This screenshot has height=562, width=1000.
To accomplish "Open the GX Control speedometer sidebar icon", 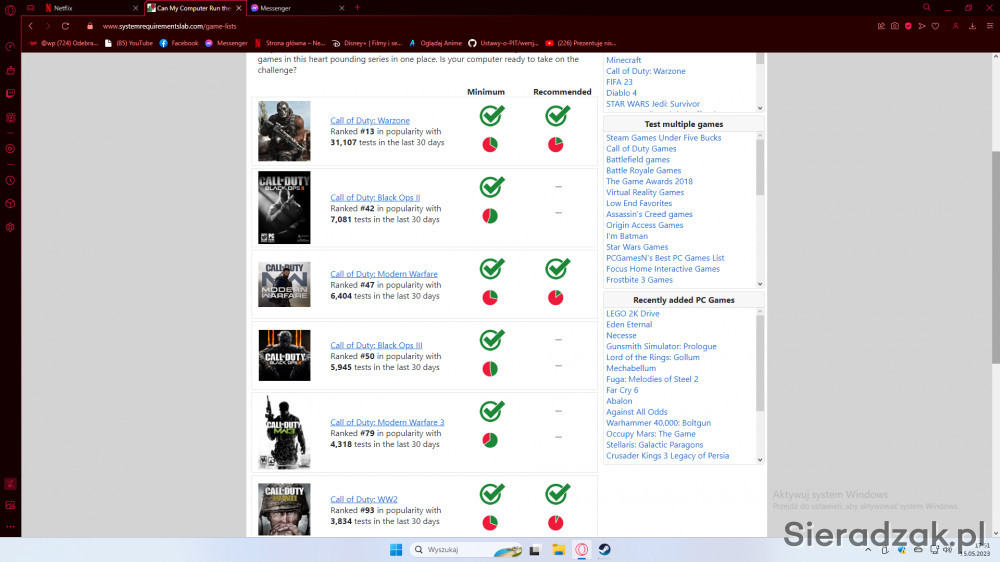I will [10, 47].
